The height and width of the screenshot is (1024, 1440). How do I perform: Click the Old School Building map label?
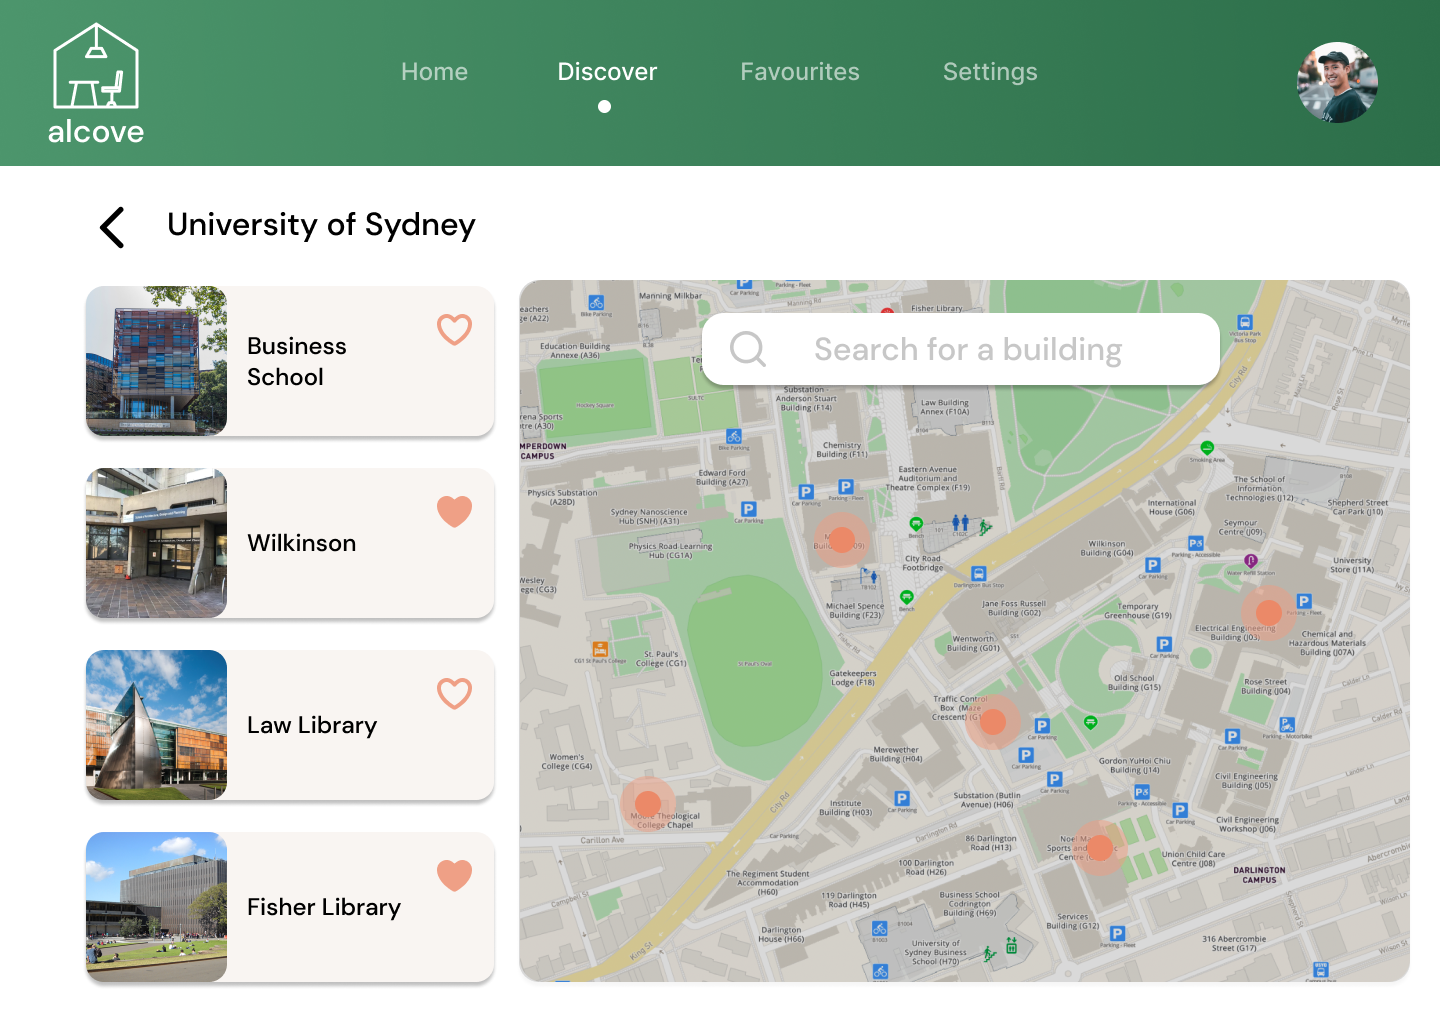(x=1134, y=682)
